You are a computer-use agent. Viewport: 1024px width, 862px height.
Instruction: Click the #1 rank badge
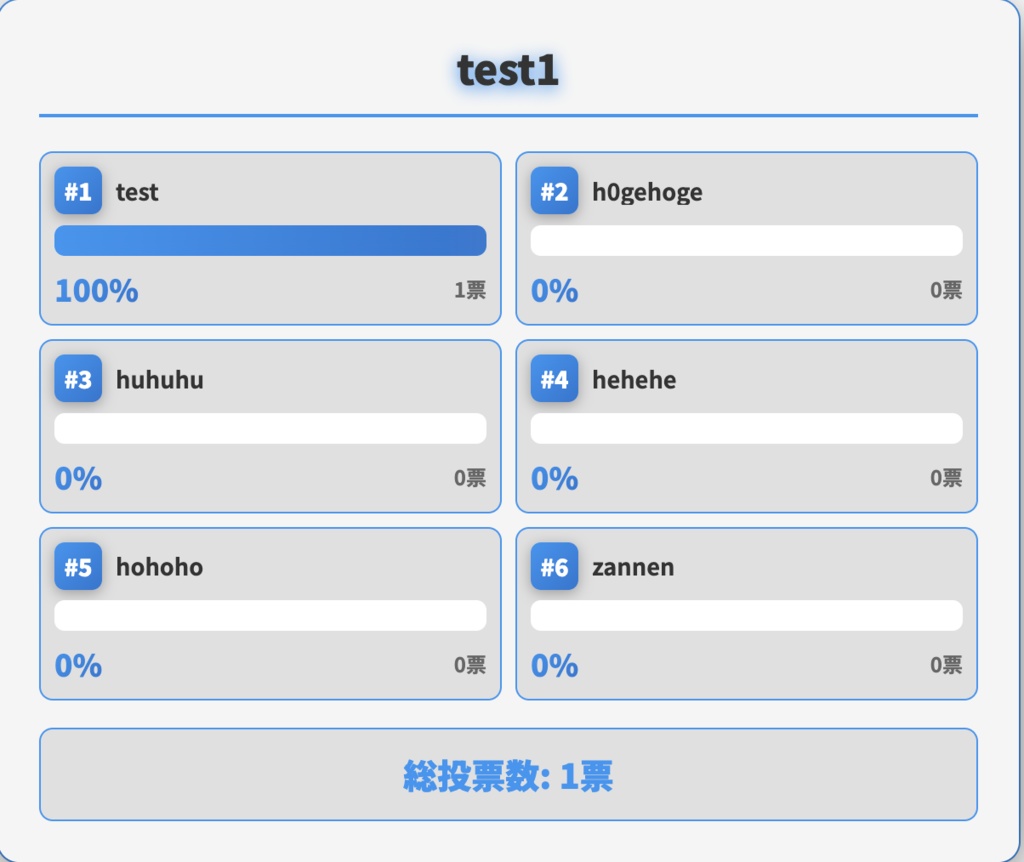pos(78,191)
